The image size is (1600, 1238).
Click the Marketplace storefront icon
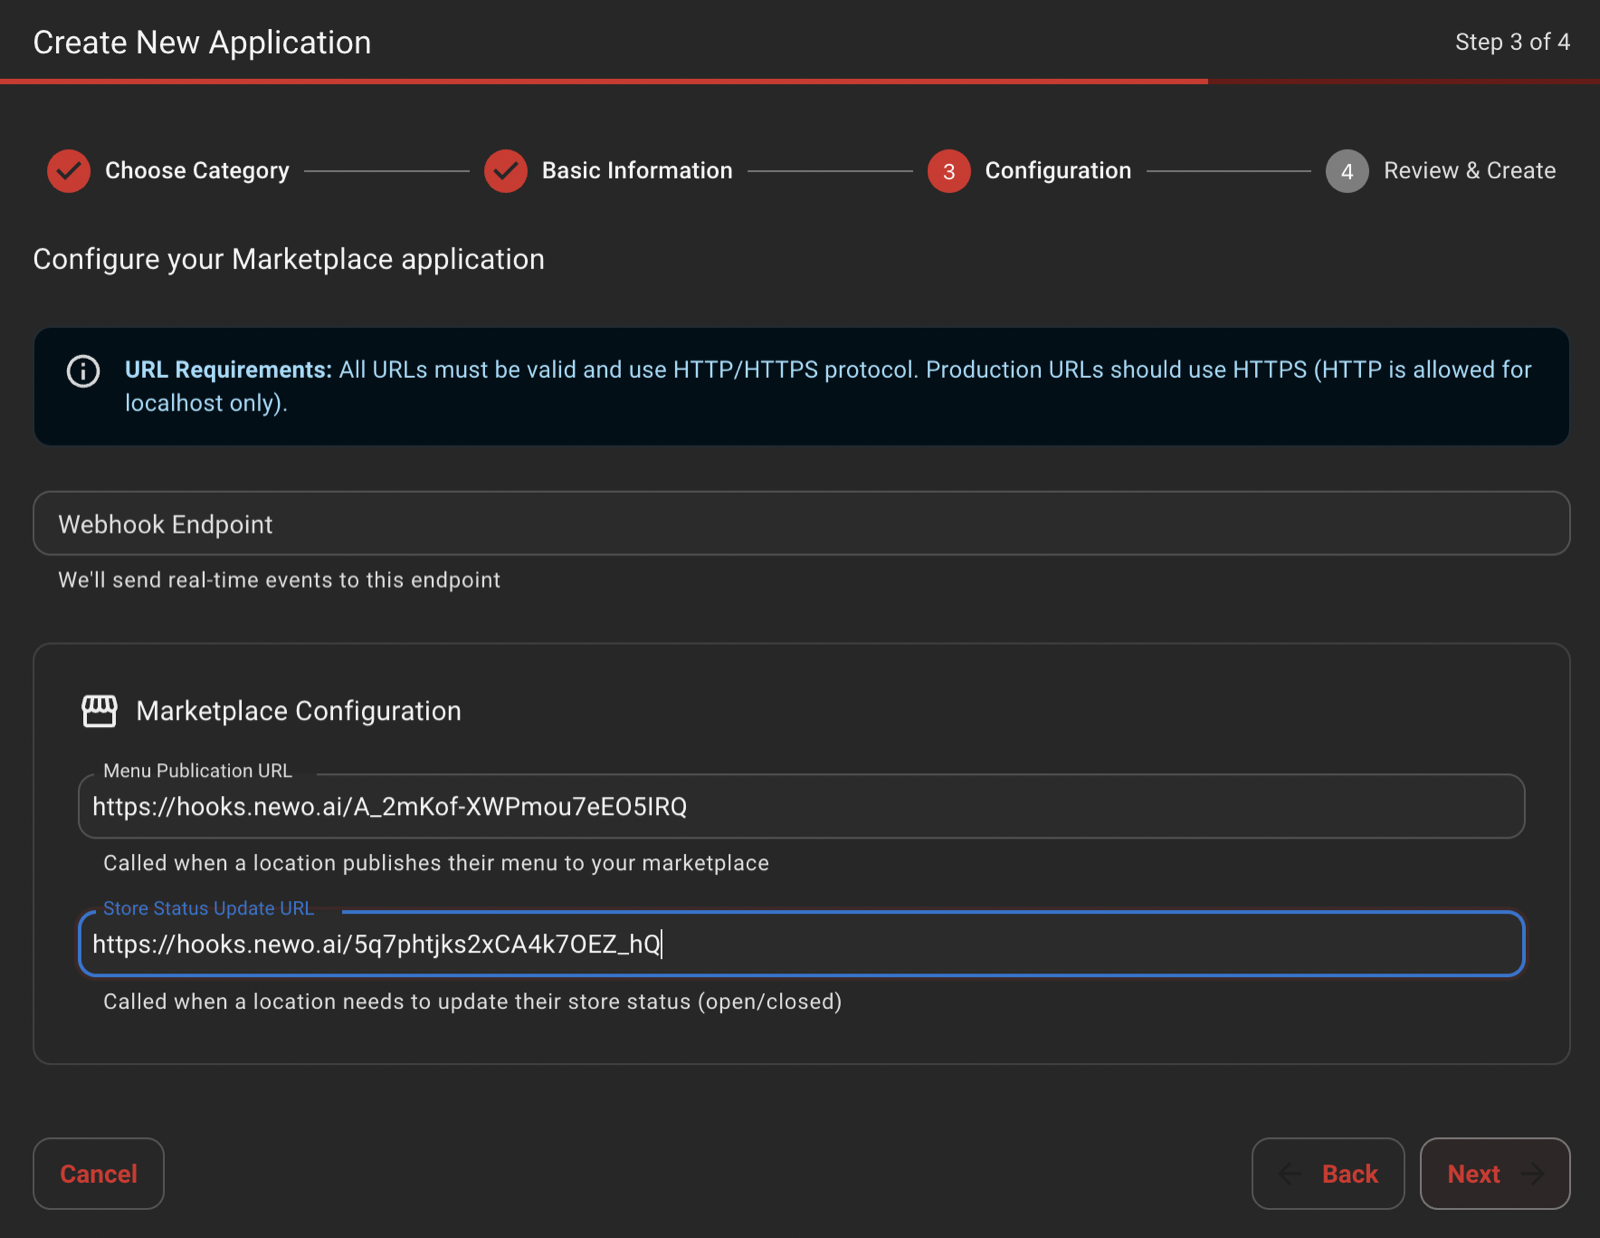tap(99, 711)
